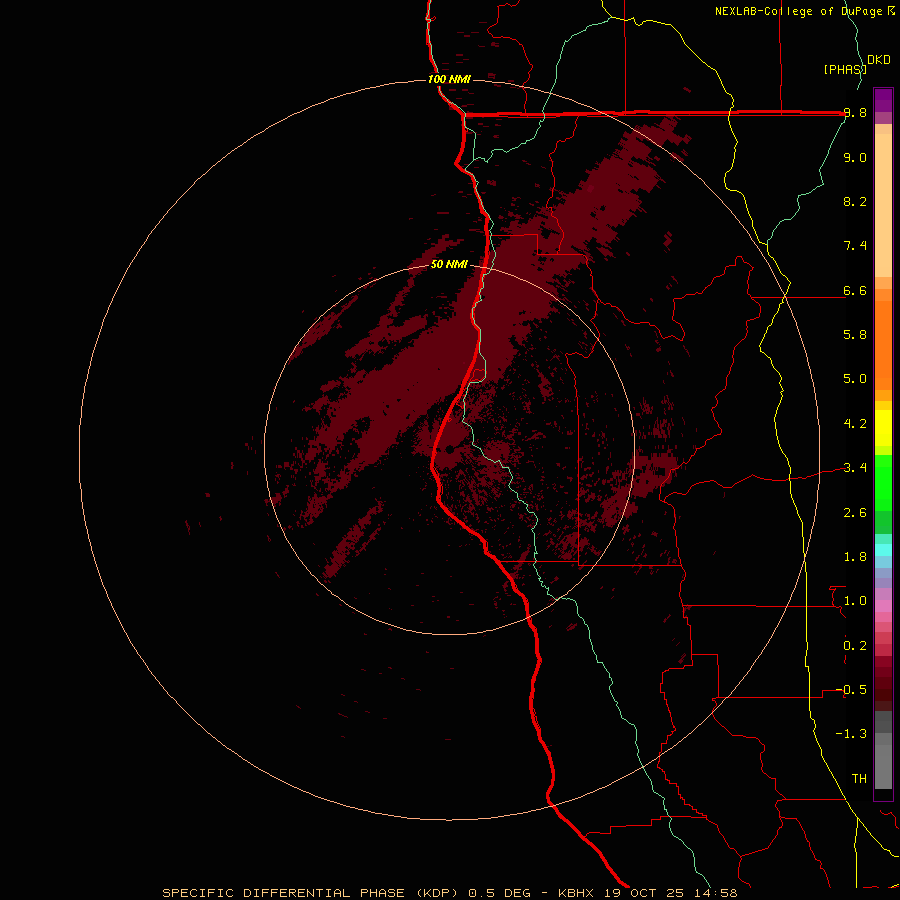Click the TH legend label
The image size is (900, 900).
(x=859, y=779)
